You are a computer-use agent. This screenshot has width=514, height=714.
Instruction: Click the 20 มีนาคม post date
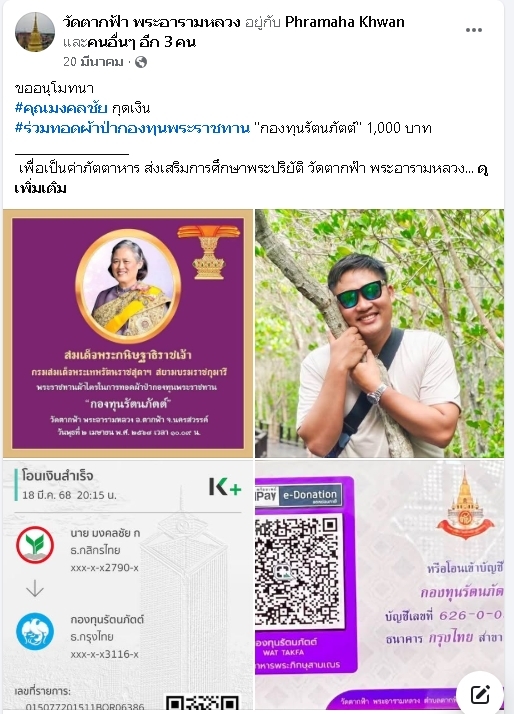pos(93,62)
